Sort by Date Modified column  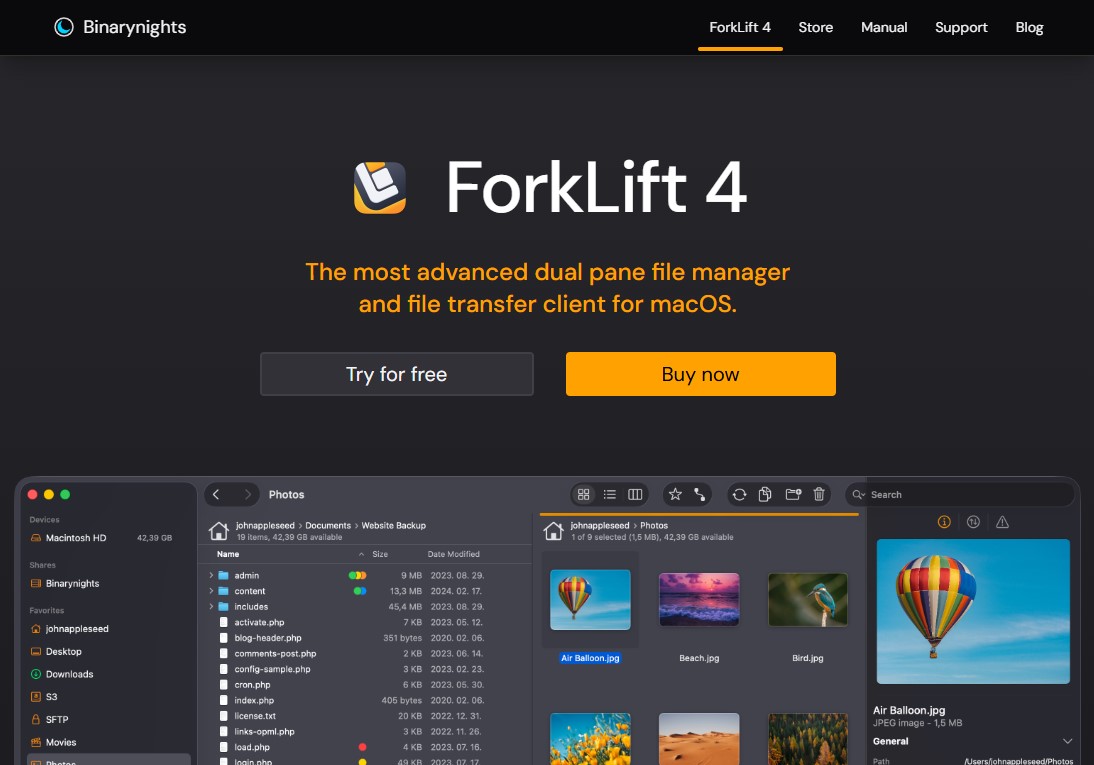tap(454, 554)
